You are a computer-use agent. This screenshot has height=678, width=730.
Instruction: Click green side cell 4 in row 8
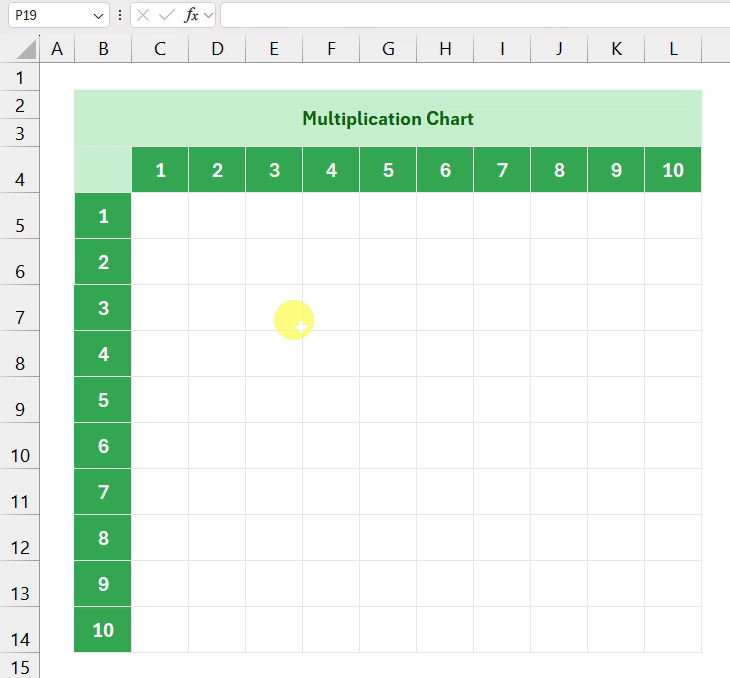103,354
